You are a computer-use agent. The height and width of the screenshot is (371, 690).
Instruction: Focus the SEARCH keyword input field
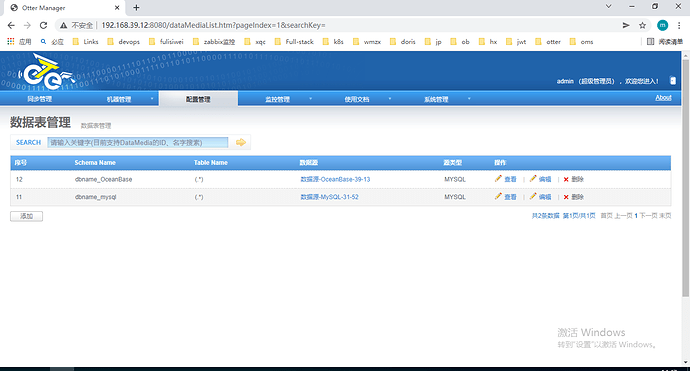[x=138, y=143]
